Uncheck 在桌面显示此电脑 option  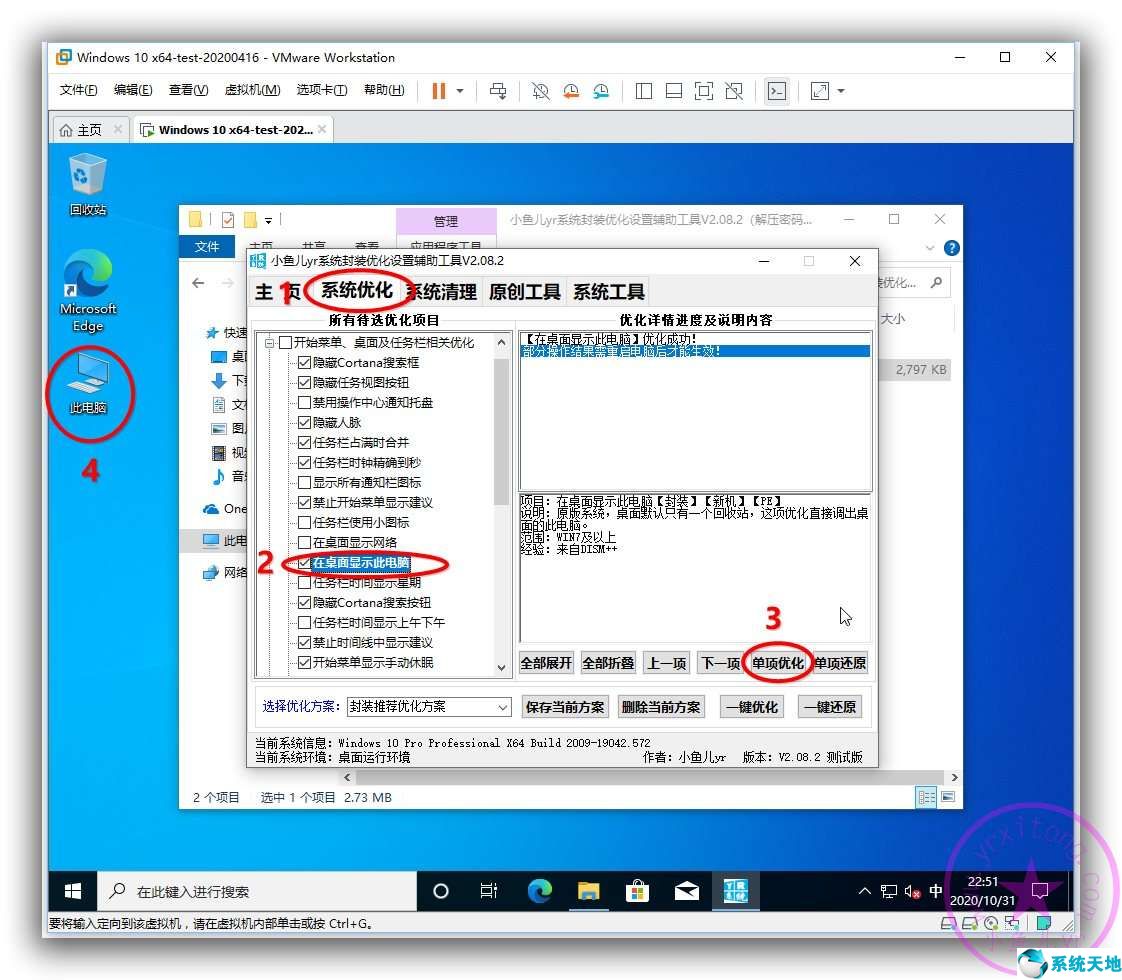coord(306,563)
